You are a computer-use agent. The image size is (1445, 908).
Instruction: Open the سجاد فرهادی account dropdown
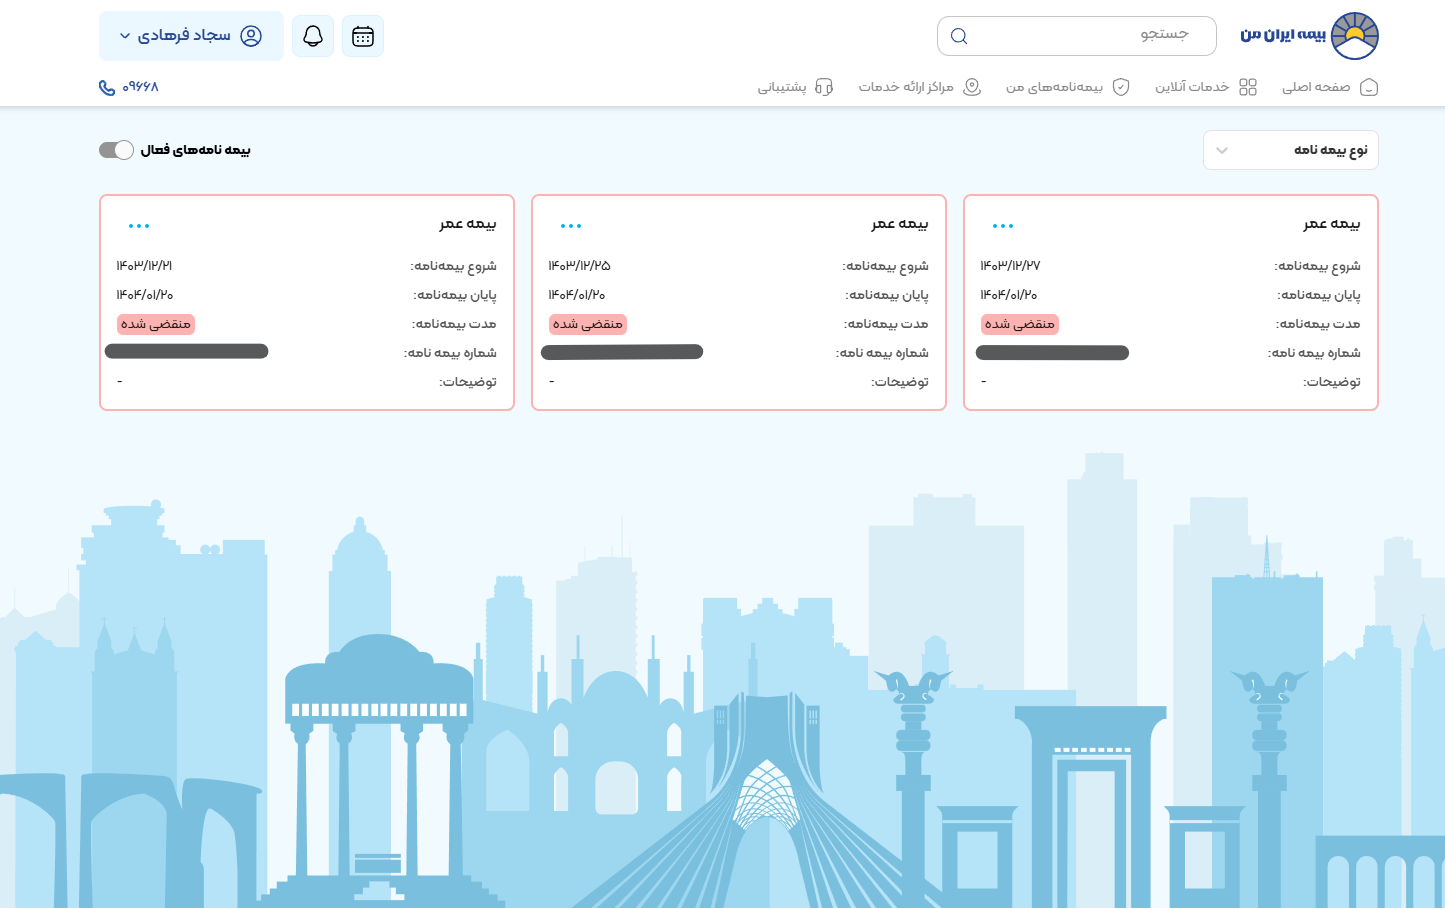pyautogui.click(x=190, y=35)
